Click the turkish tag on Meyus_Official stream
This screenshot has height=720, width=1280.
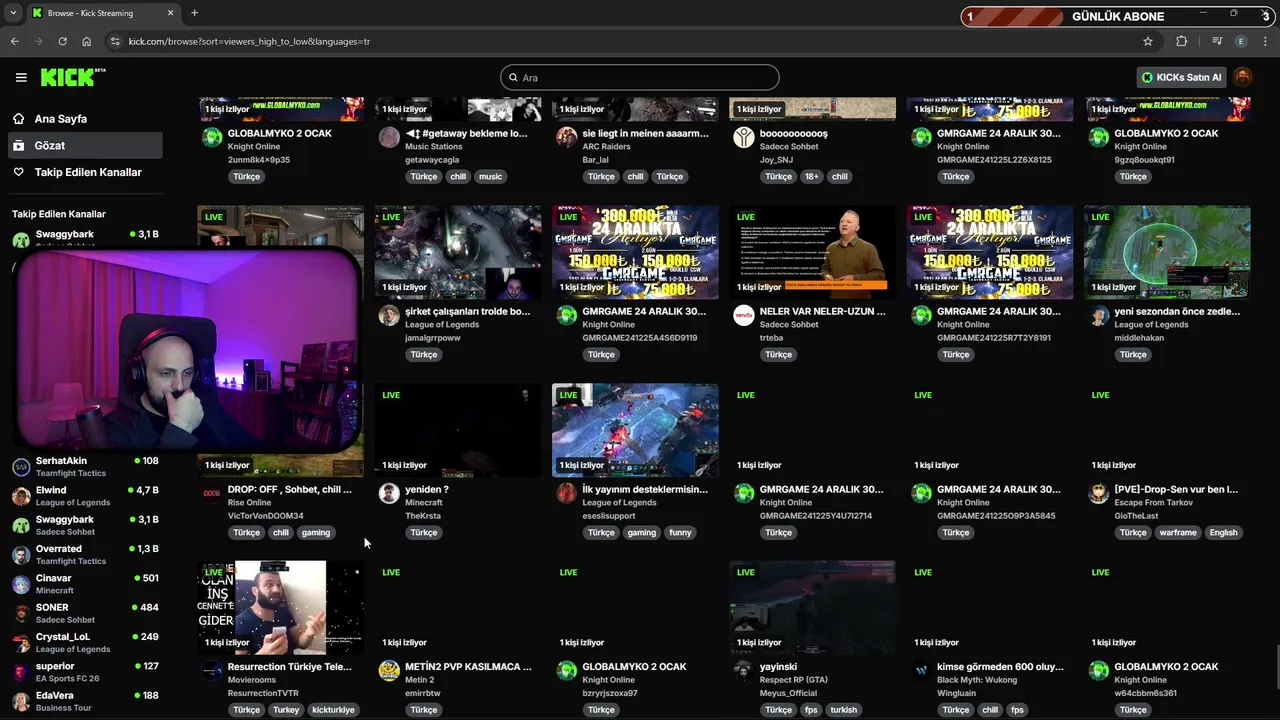click(x=843, y=710)
